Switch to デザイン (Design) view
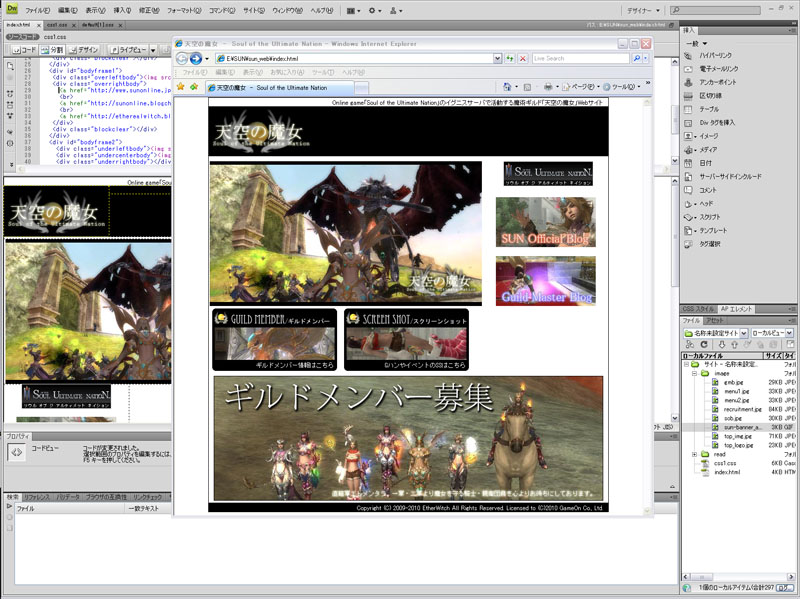Screen dimensions: 800x599 click(84, 50)
